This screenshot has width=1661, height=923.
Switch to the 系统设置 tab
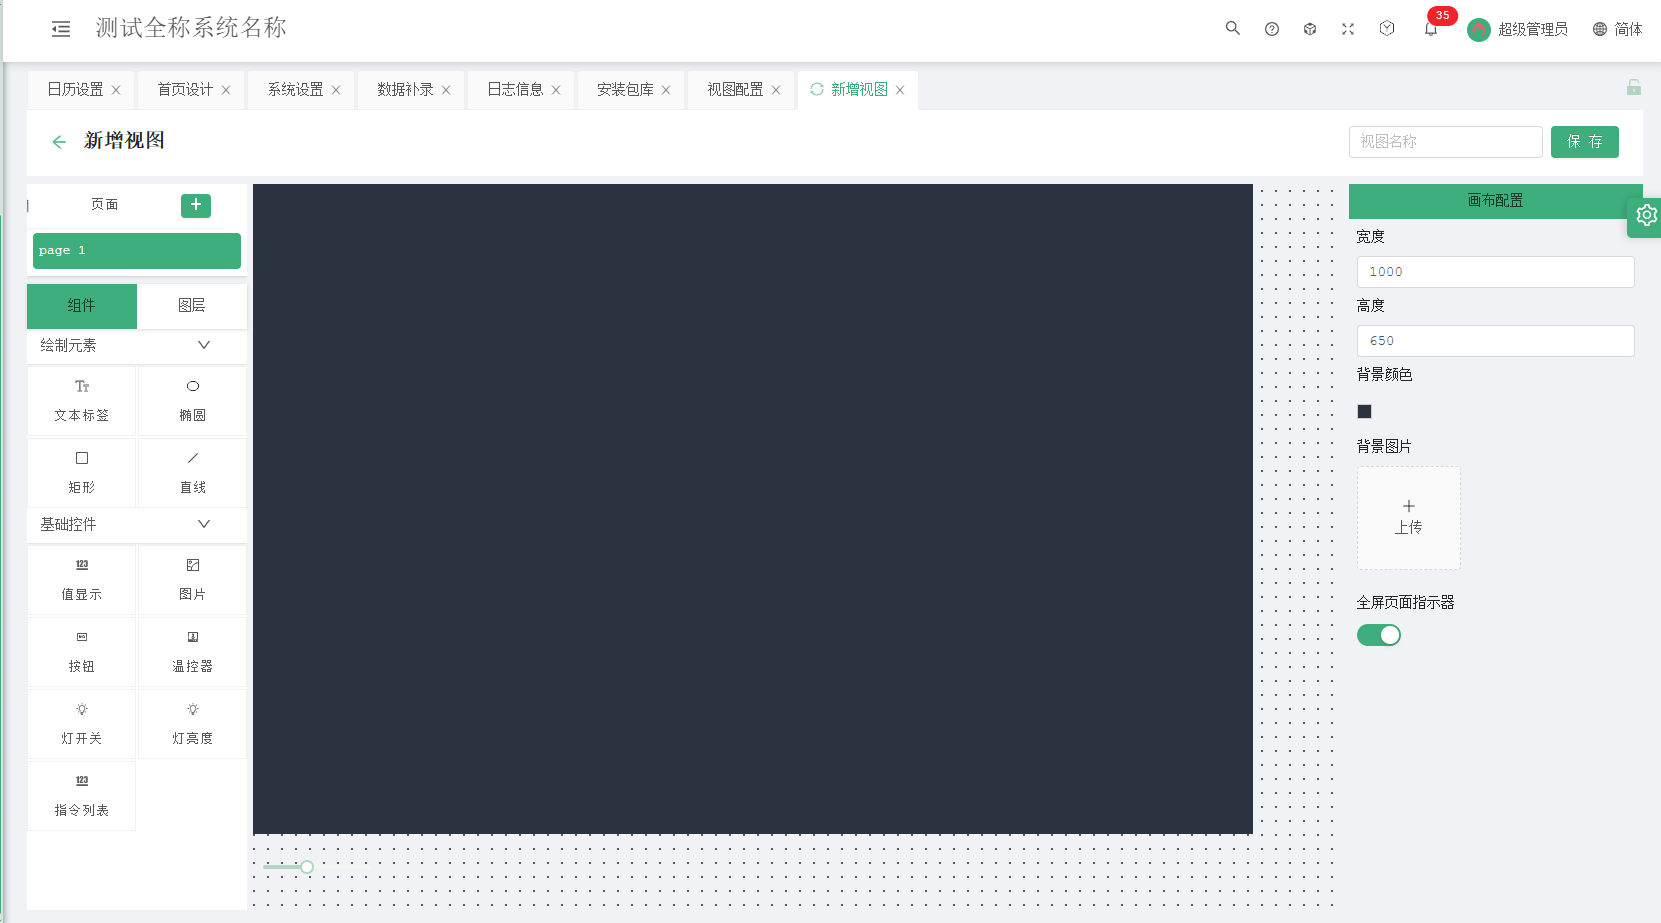(x=295, y=89)
